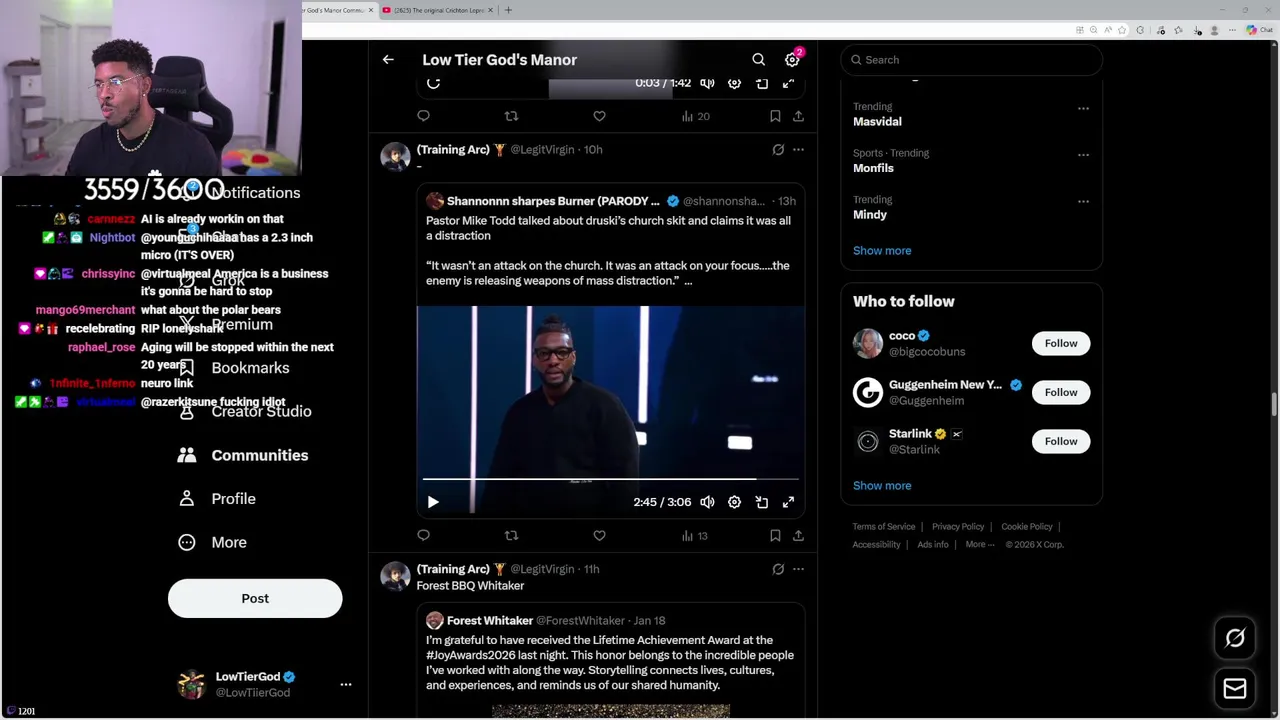Open Premium in the sidebar
The height and width of the screenshot is (720, 1280).
coord(242,325)
